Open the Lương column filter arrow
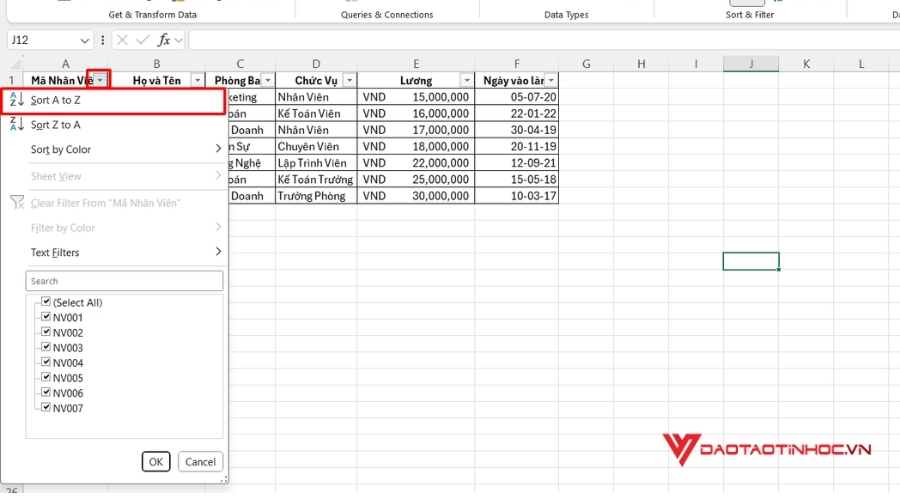Viewport: 900px width, 500px height. coord(466,80)
